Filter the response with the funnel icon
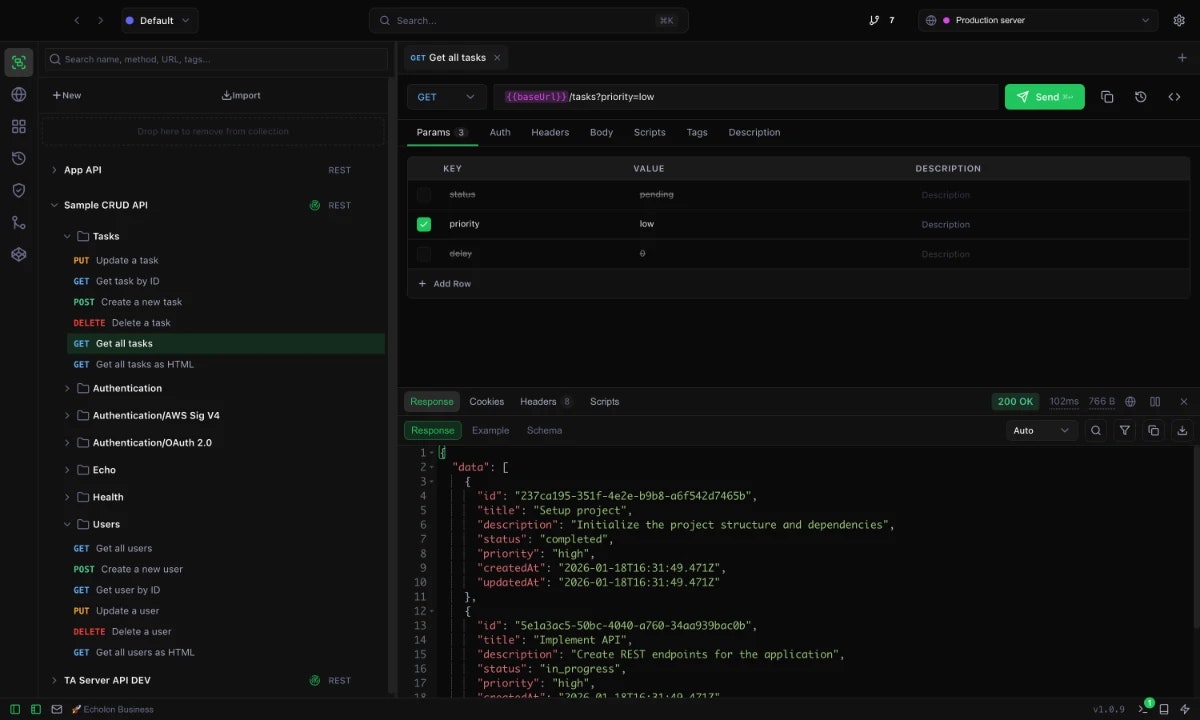The height and width of the screenshot is (720, 1200). [x=1125, y=430]
